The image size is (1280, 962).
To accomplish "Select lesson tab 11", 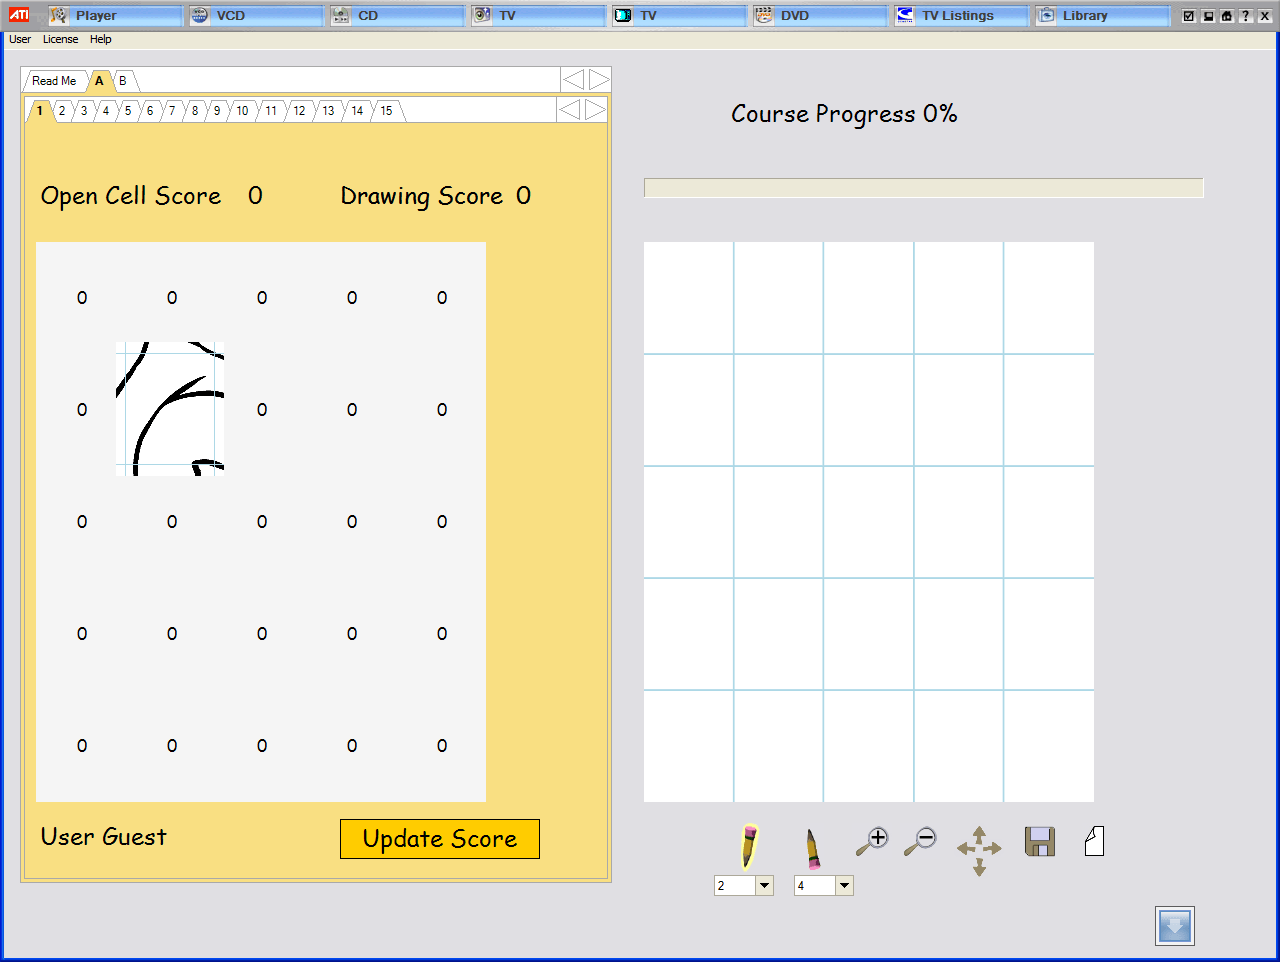I will (x=271, y=111).
